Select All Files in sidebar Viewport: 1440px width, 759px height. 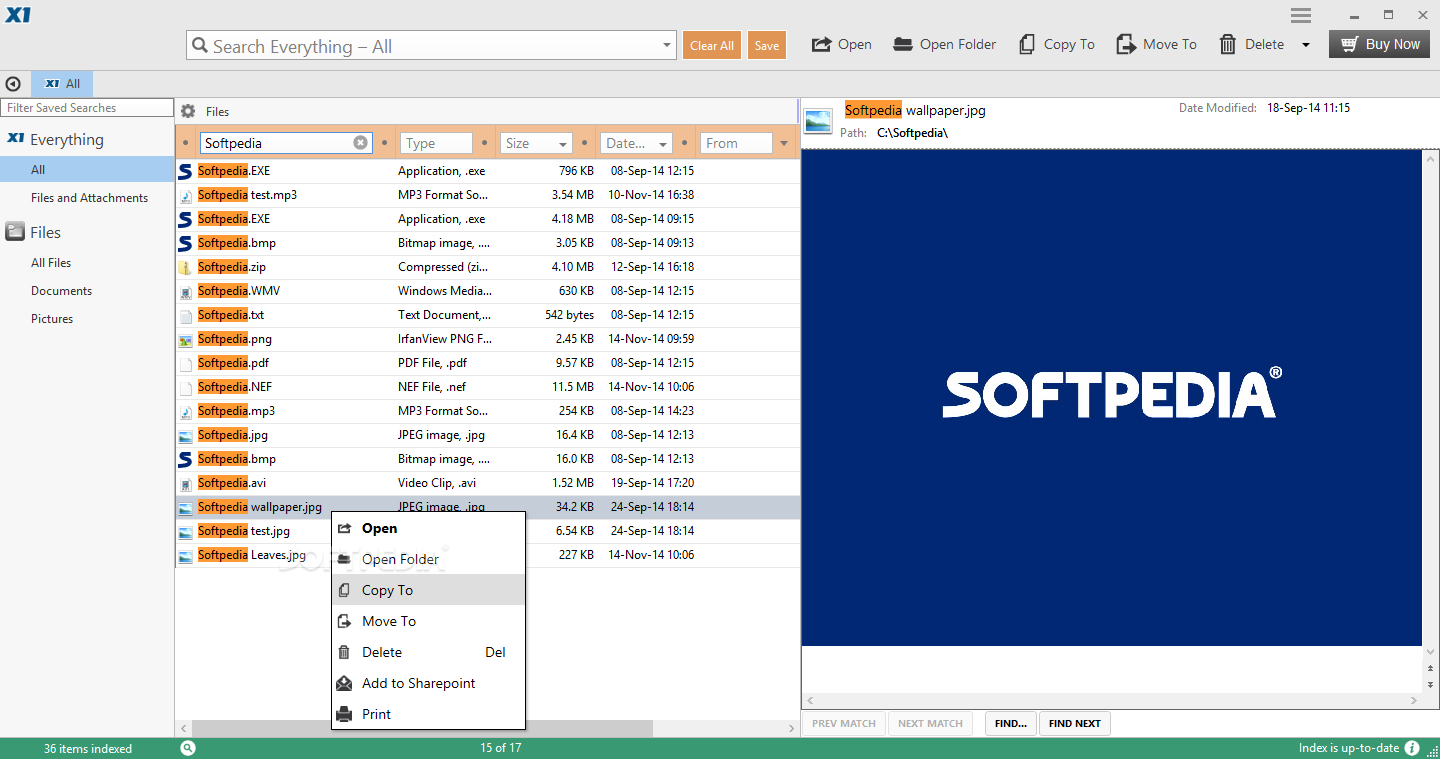(x=51, y=263)
